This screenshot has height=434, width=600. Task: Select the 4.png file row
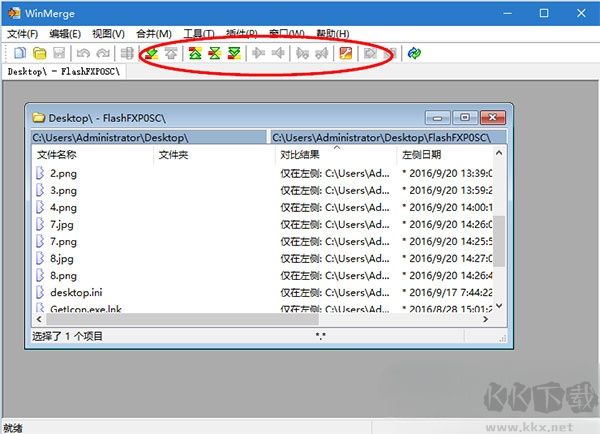pos(262,207)
